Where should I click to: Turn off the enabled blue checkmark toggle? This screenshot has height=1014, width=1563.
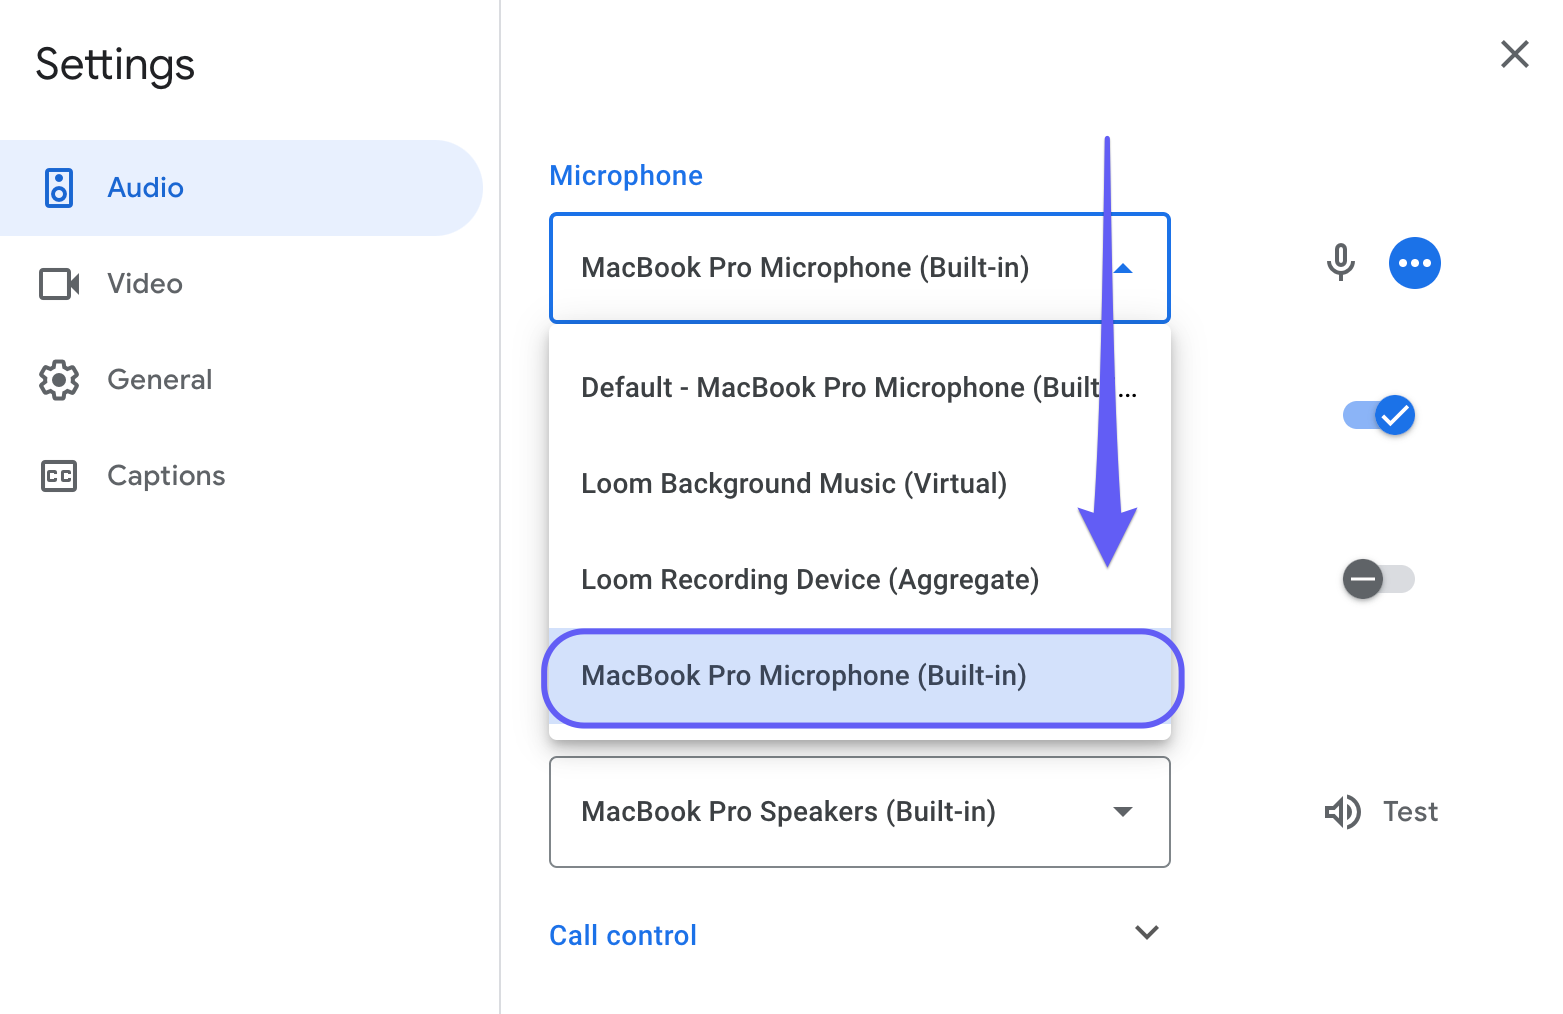[1379, 415]
